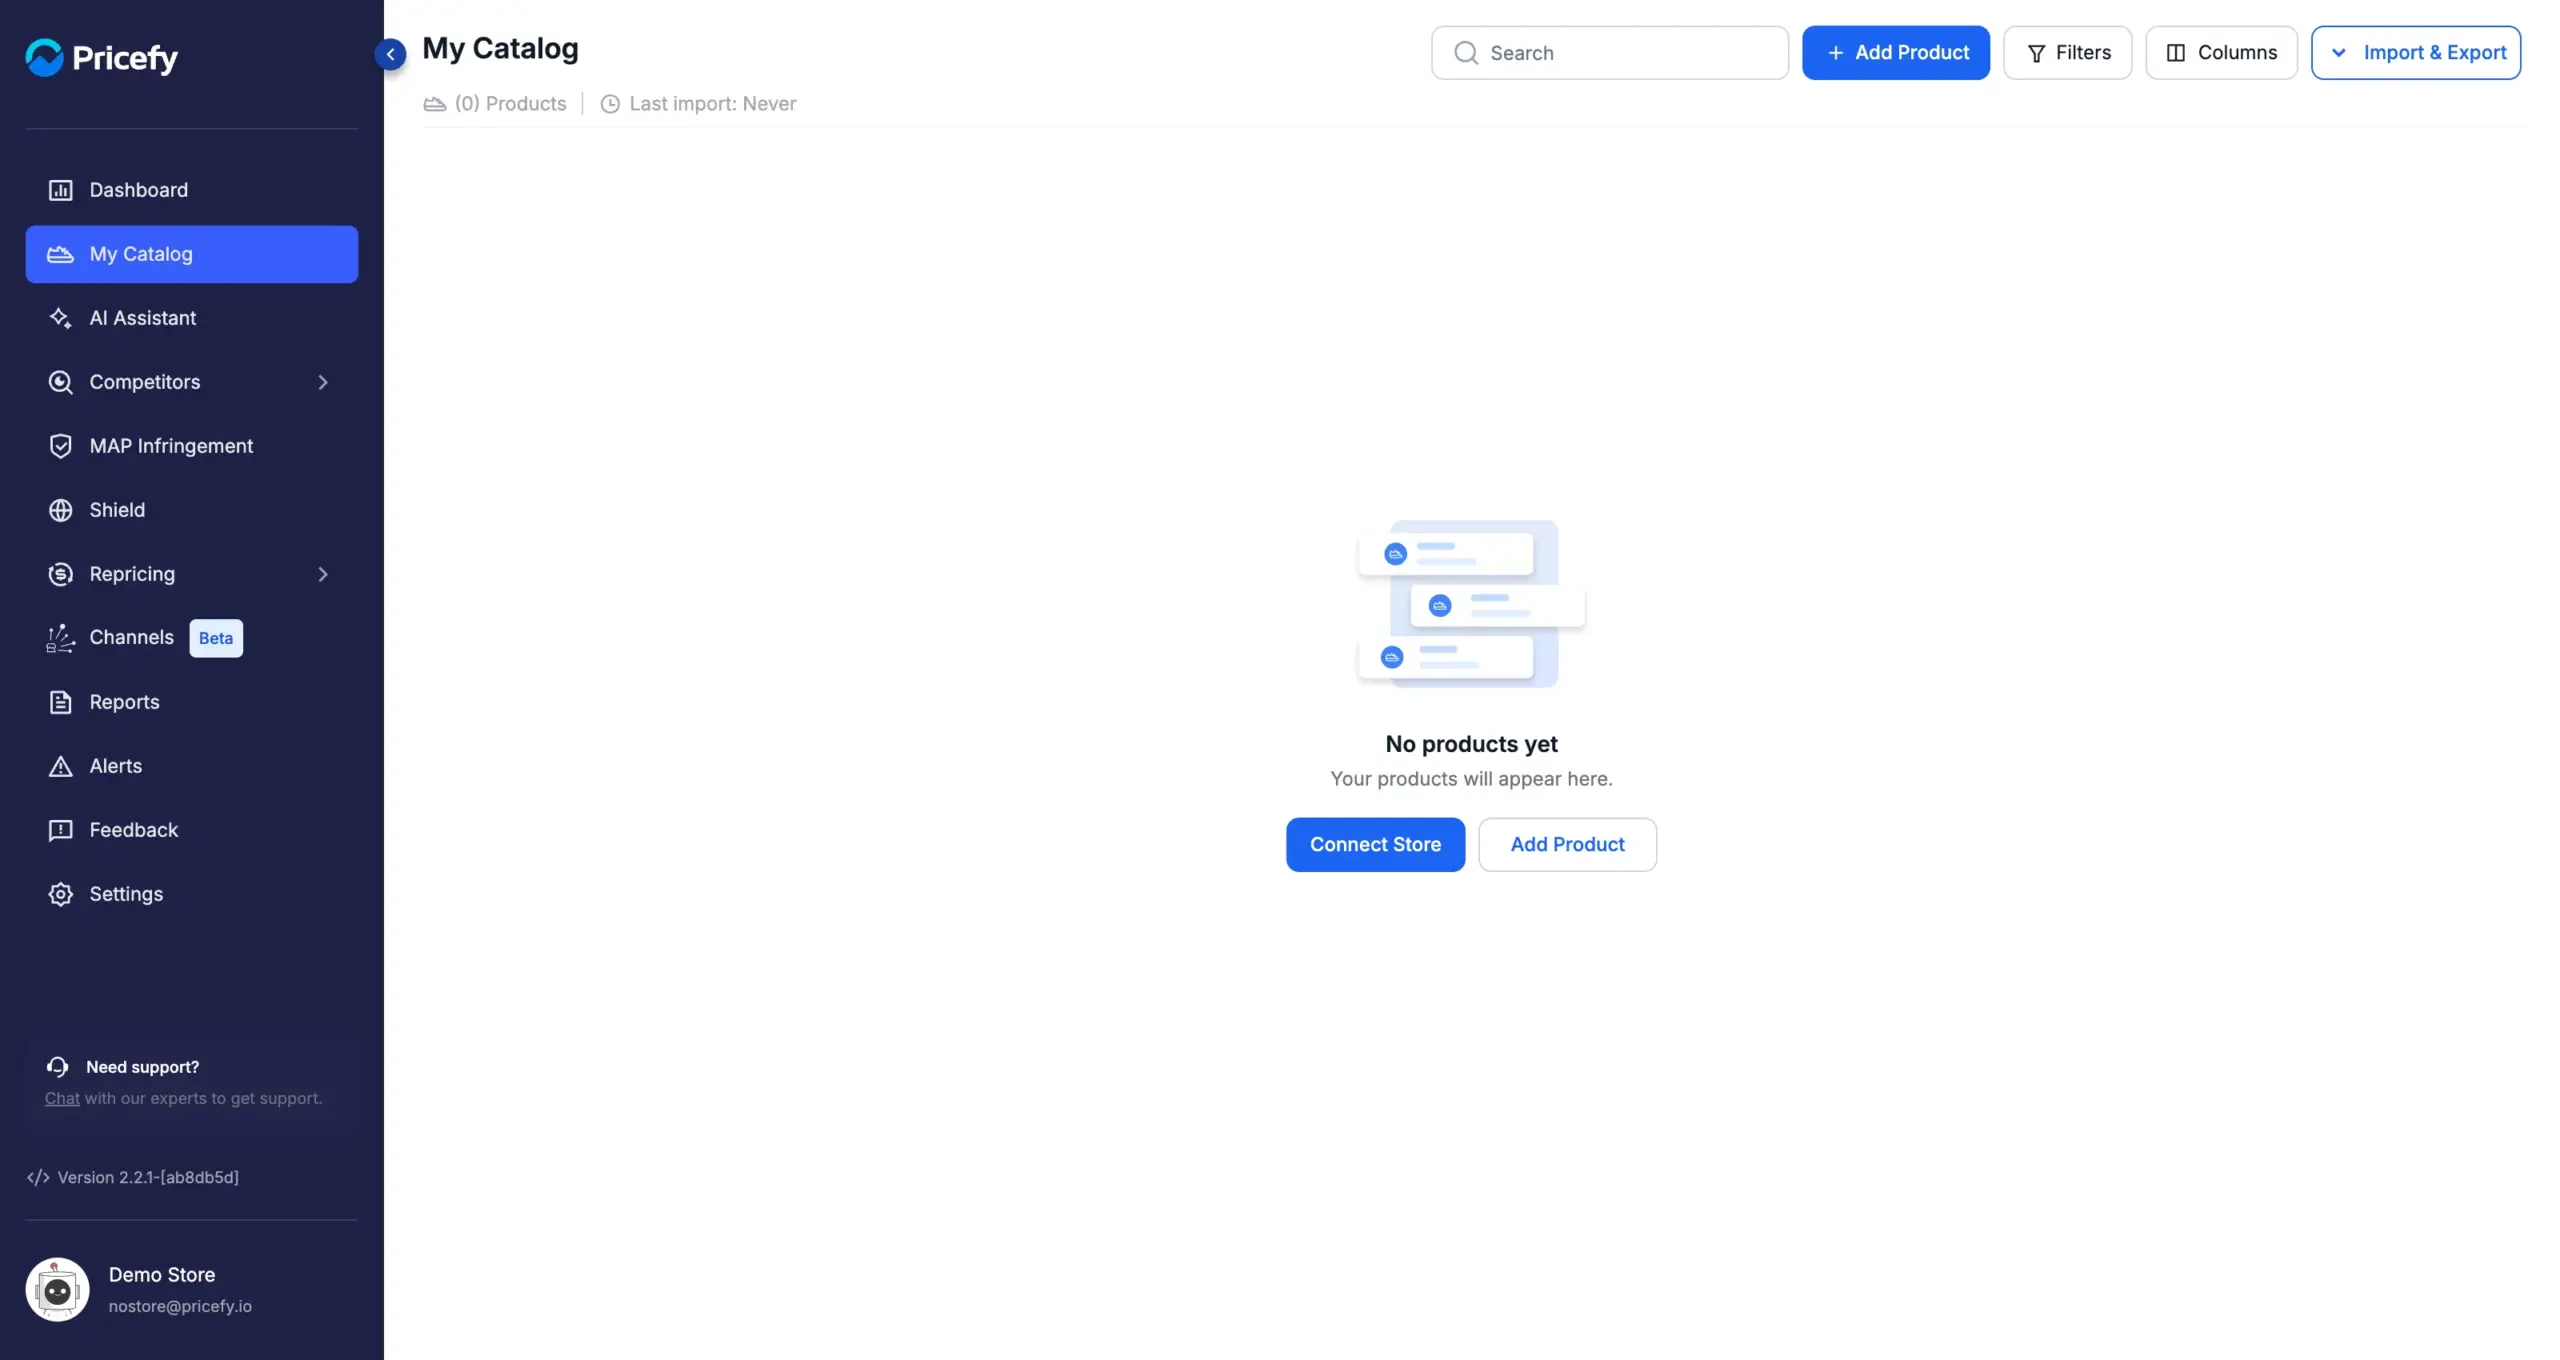The height and width of the screenshot is (1360, 2560).
Task: Open the Reports page
Action: (x=191, y=702)
